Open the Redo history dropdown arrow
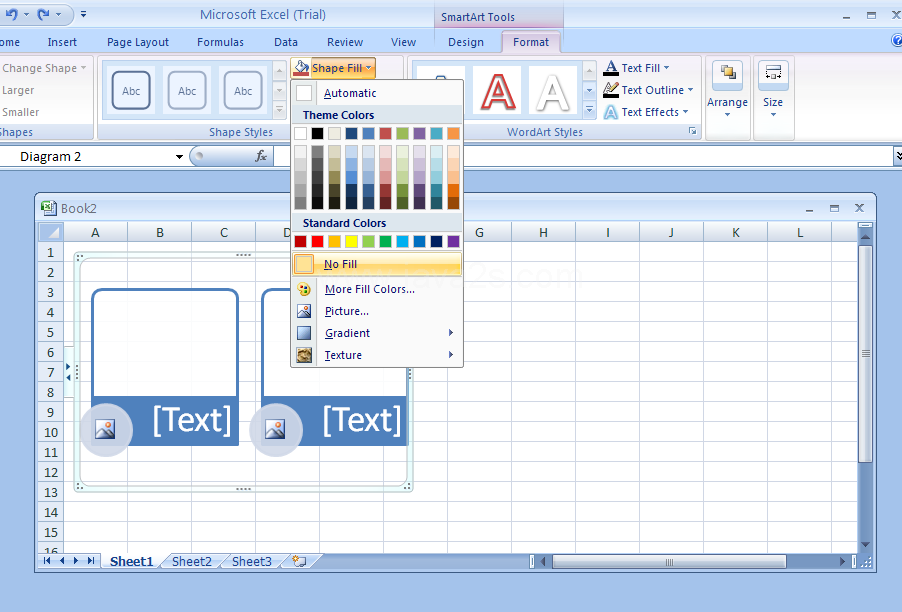Image resolution: width=902 pixels, height=612 pixels. [x=58, y=14]
